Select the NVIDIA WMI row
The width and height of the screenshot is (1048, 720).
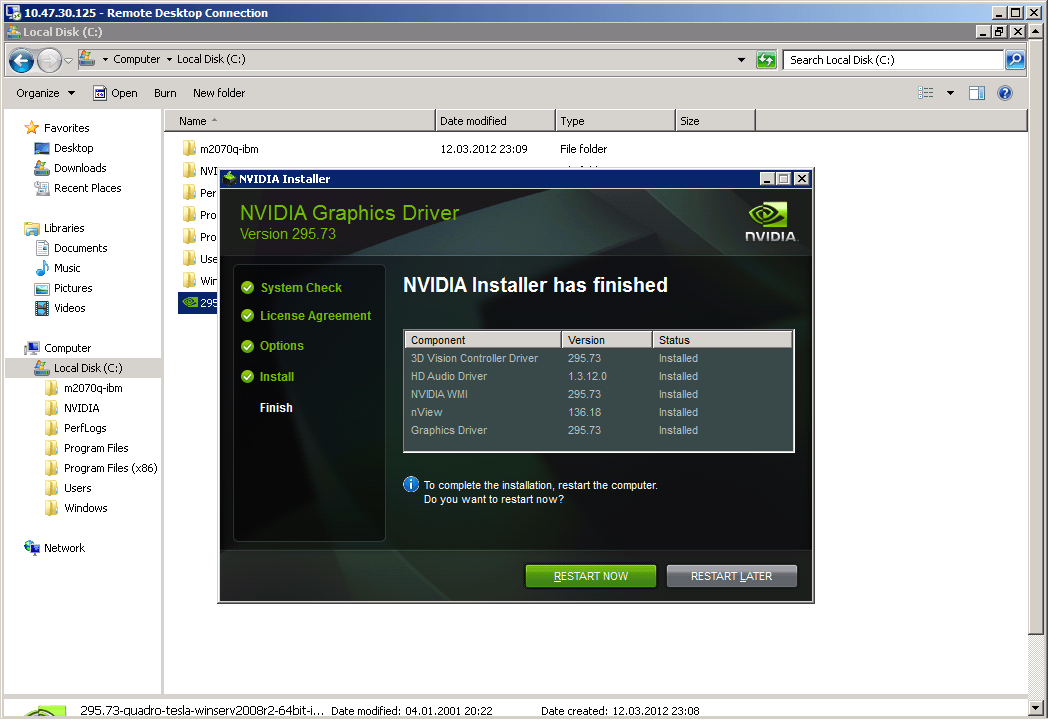click(598, 394)
